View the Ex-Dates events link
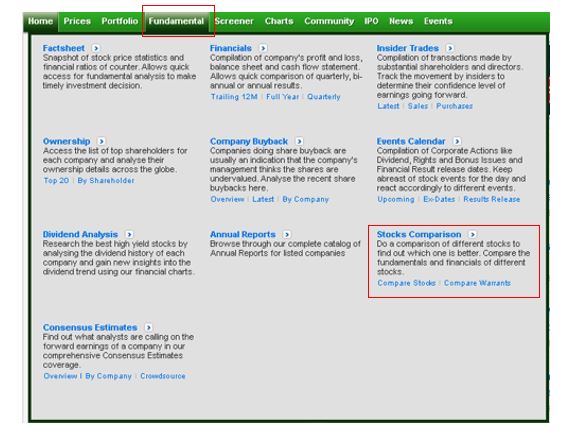The width and height of the screenshot is (565, 437). [439, 199]
